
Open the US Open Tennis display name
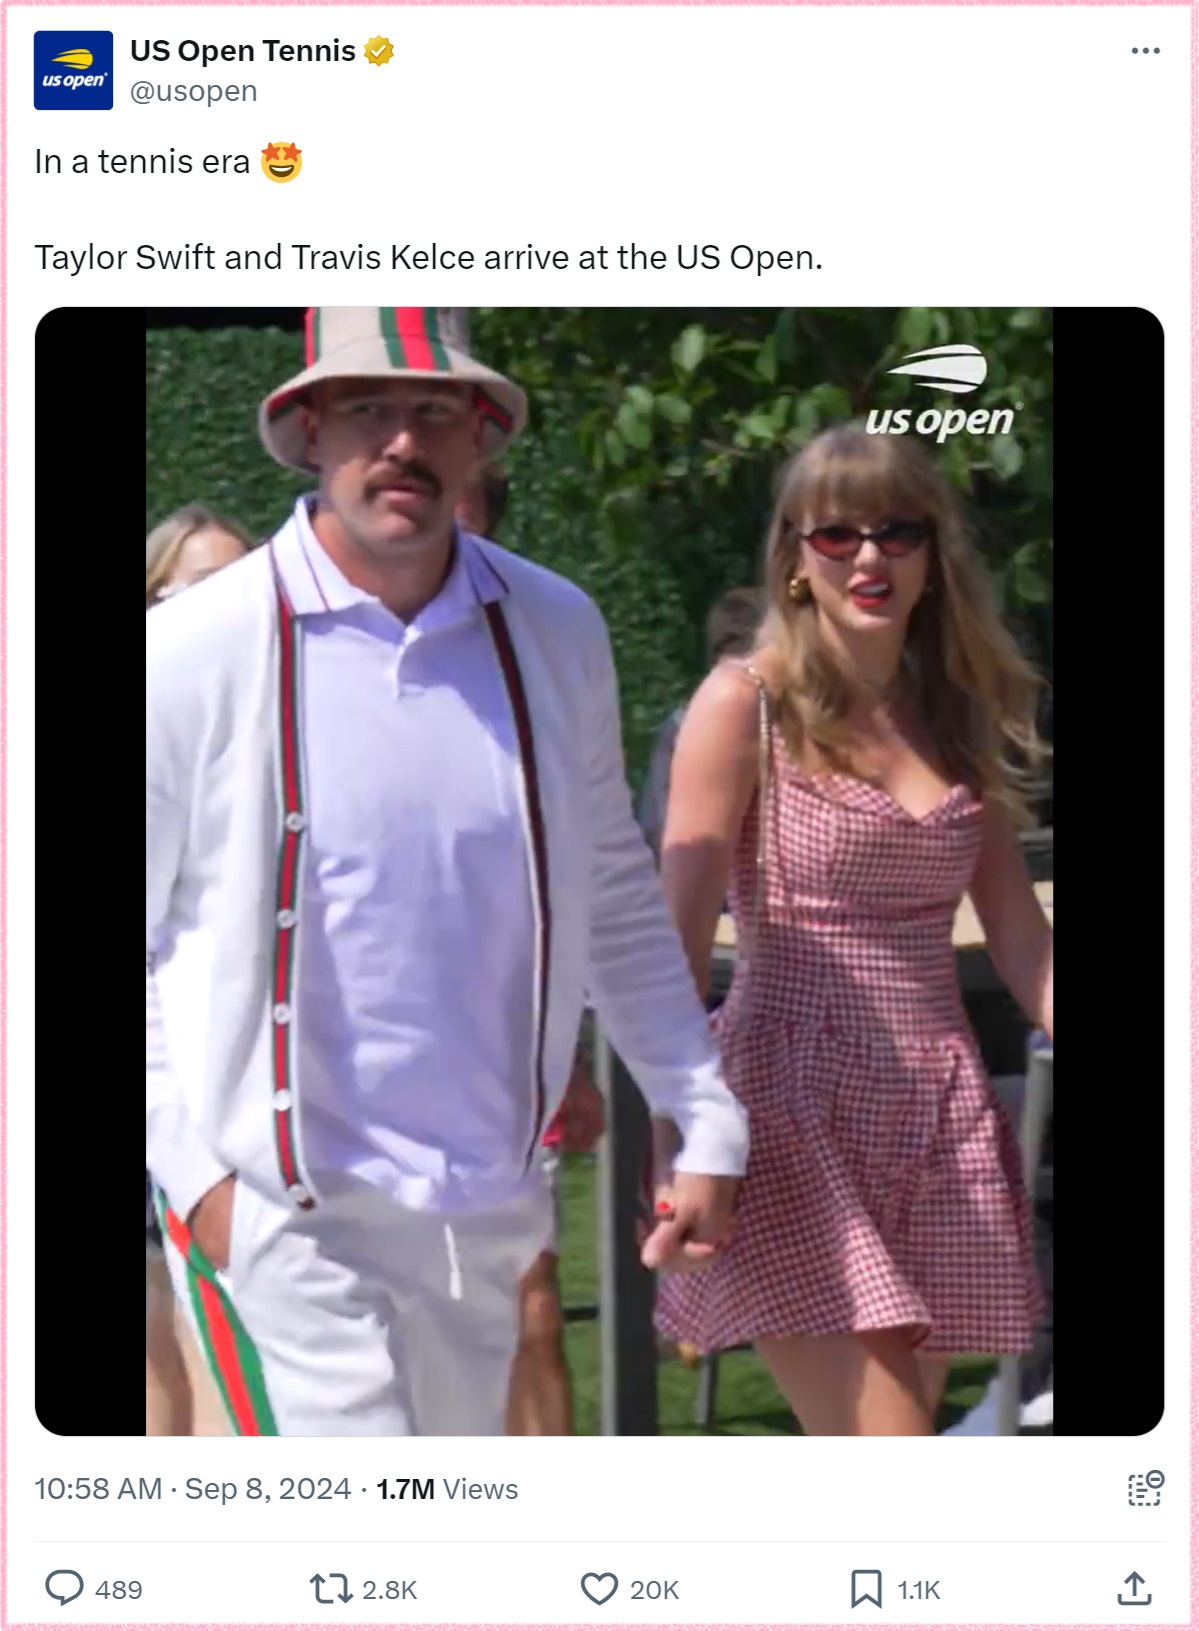pyautogui.click(x=243, y=51)
